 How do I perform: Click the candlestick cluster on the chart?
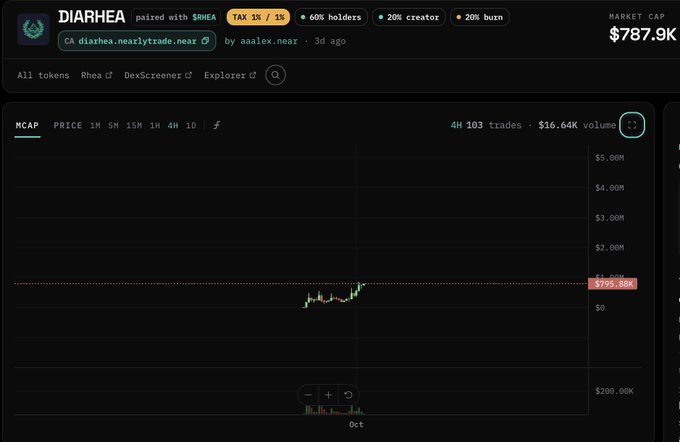334,295
